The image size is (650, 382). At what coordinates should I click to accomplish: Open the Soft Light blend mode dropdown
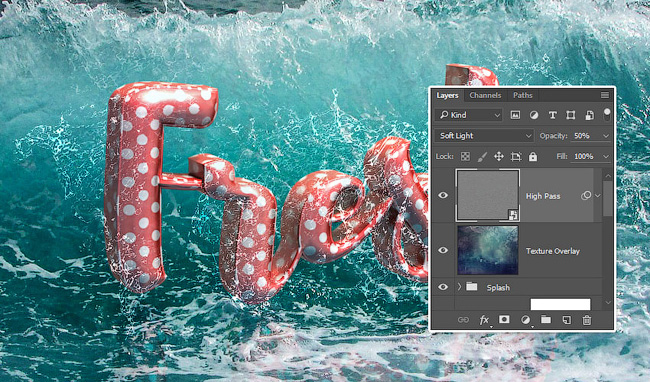pos(484,136)
